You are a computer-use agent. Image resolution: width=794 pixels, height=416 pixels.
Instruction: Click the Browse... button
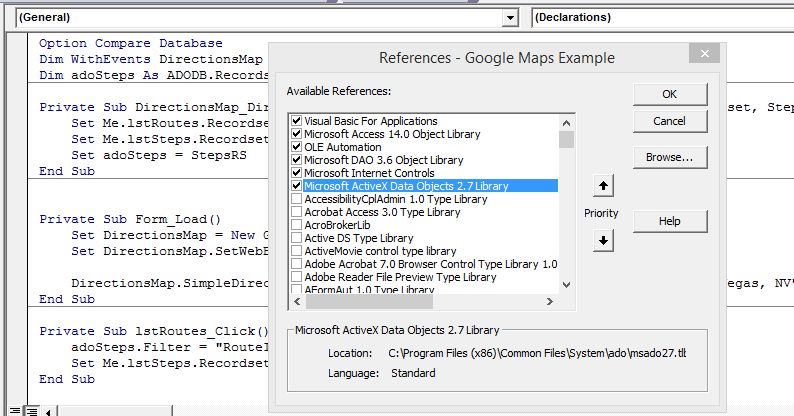pos(669,157)
